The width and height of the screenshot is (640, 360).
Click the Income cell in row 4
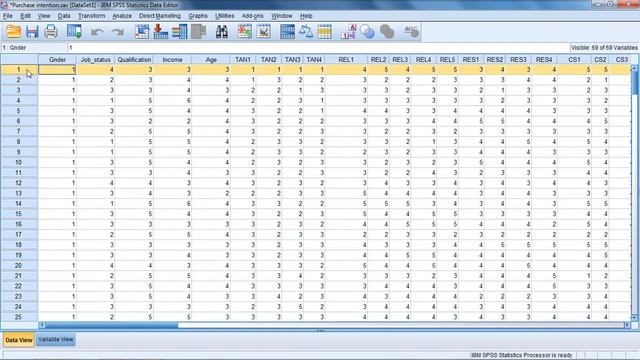[172, 100]
